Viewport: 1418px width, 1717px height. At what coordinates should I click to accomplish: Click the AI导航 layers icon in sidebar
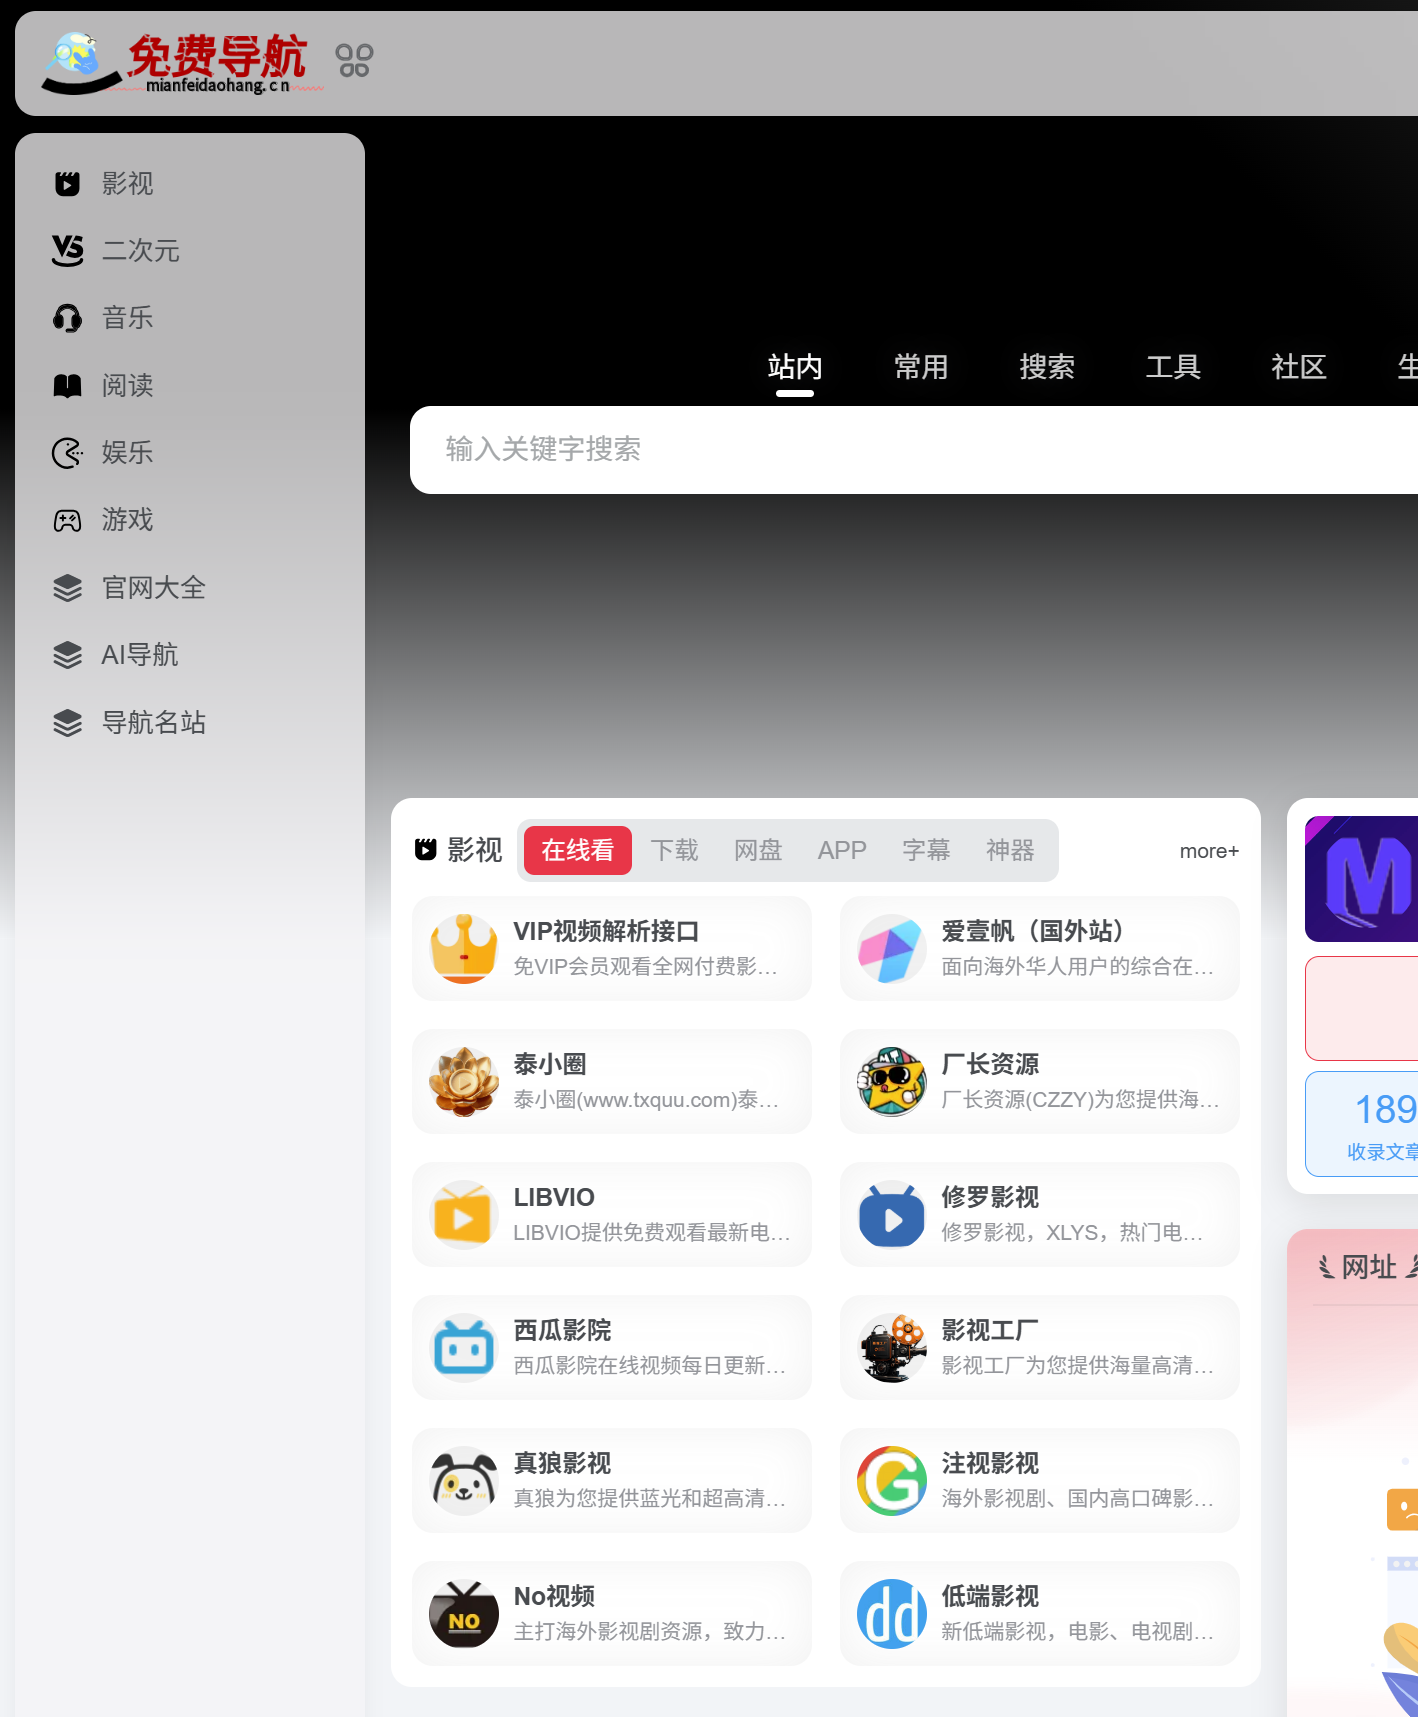pos(67,654)
